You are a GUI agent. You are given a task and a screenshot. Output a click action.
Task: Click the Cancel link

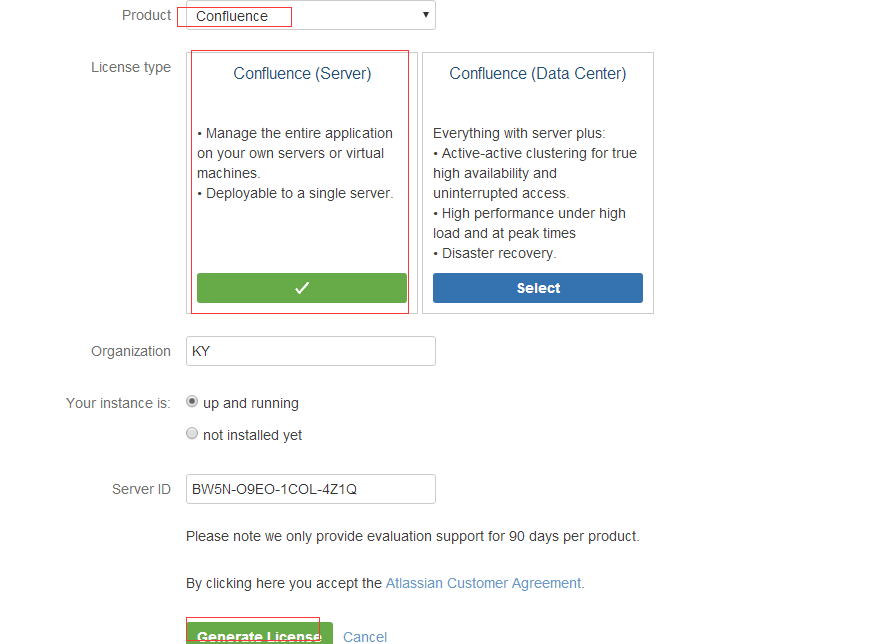tap(365, 636)
